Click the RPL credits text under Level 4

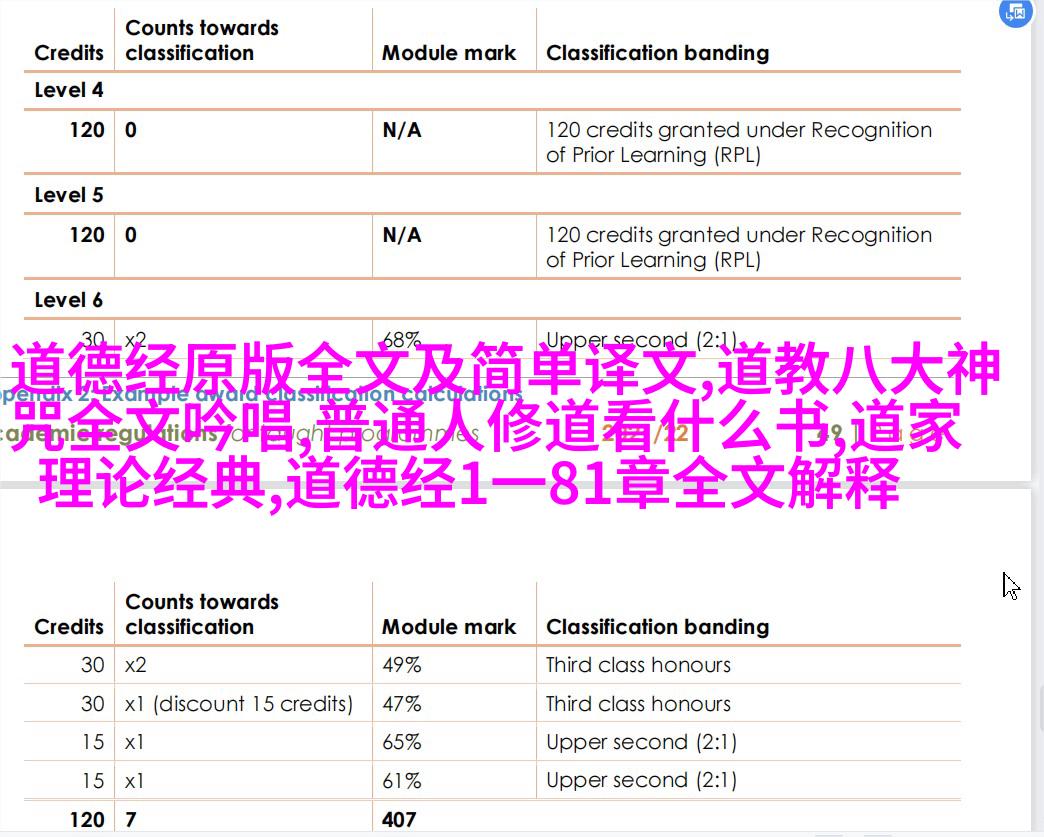coord(738,142)
